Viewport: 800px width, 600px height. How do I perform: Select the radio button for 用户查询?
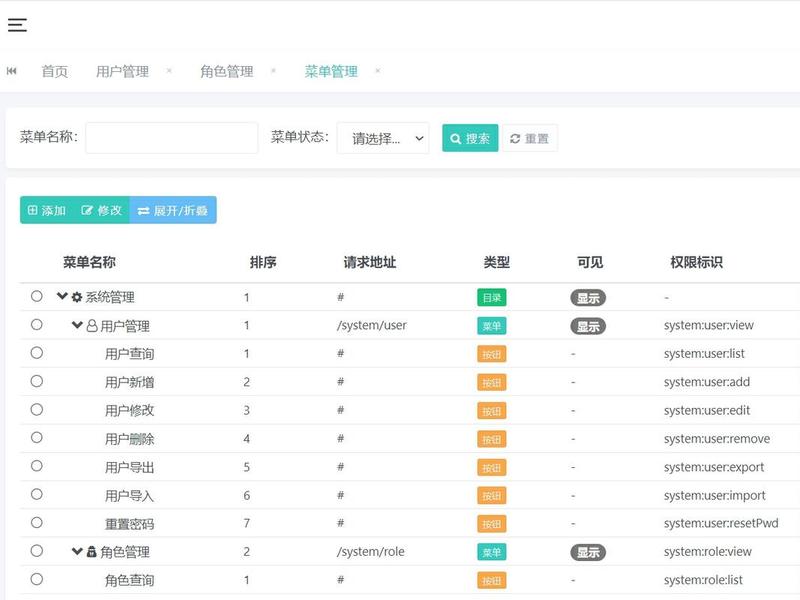37,353
